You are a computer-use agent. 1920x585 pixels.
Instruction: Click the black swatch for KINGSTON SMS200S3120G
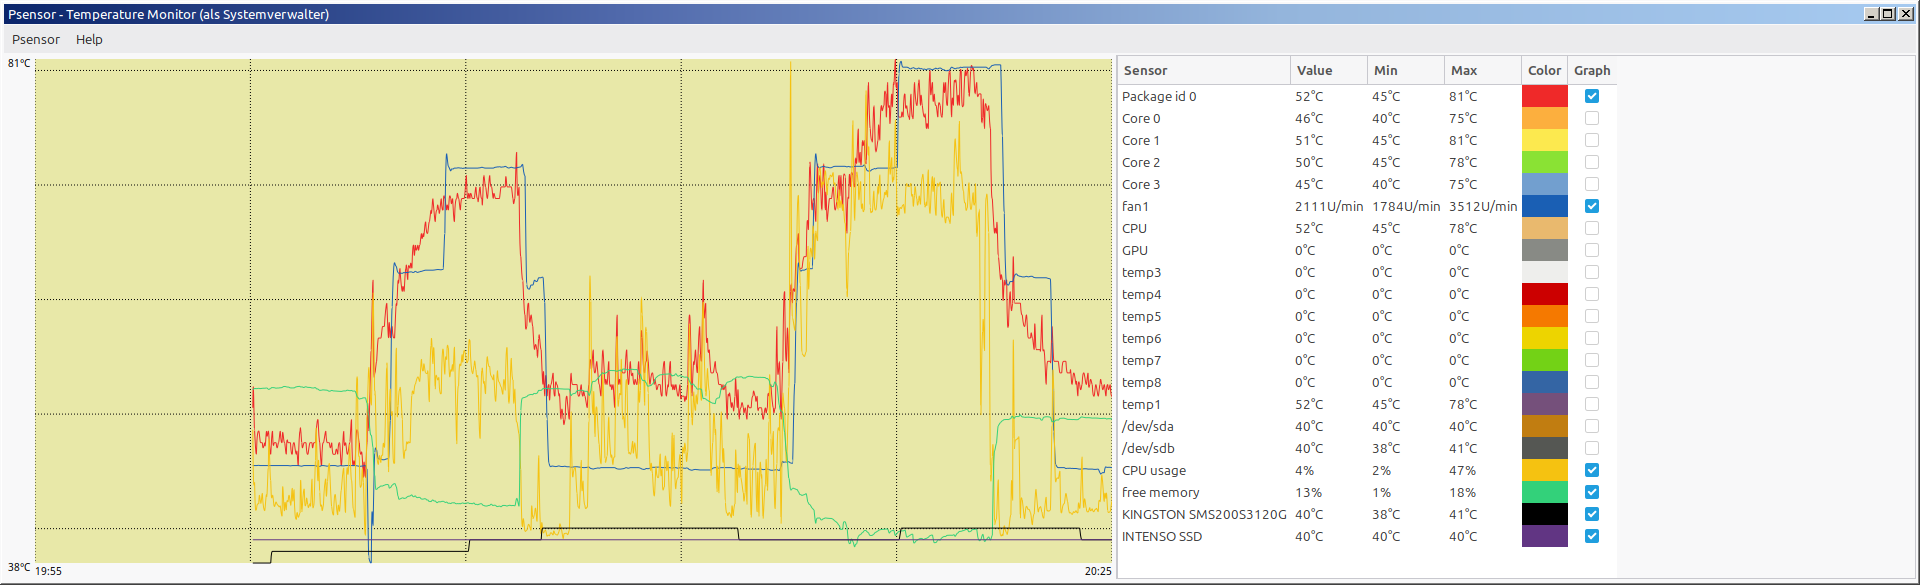(x=1544, y=514)
